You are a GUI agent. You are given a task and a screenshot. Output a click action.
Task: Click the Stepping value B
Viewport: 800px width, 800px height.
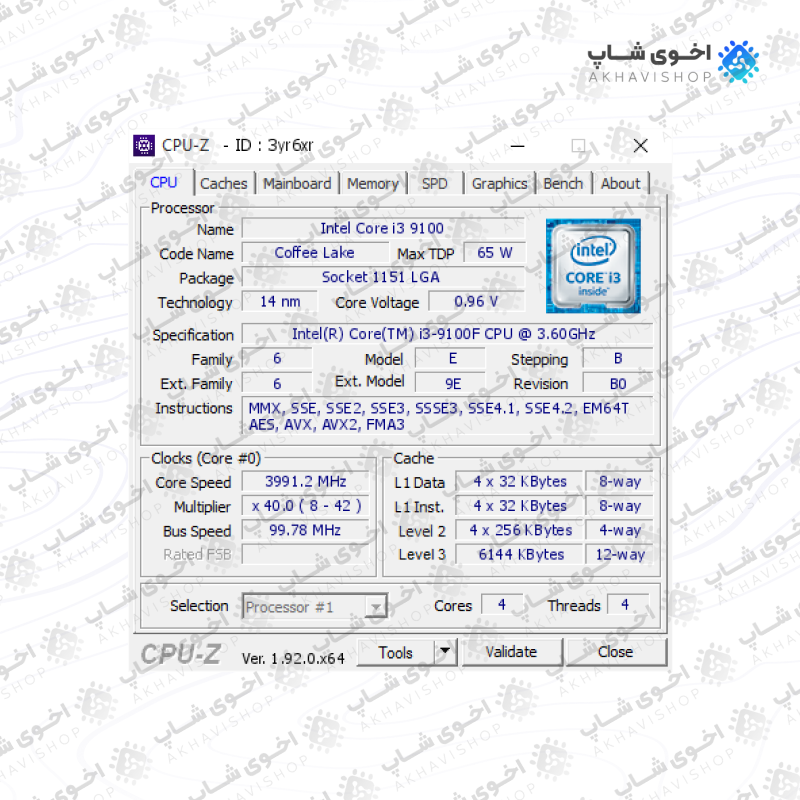click(618, 359)
